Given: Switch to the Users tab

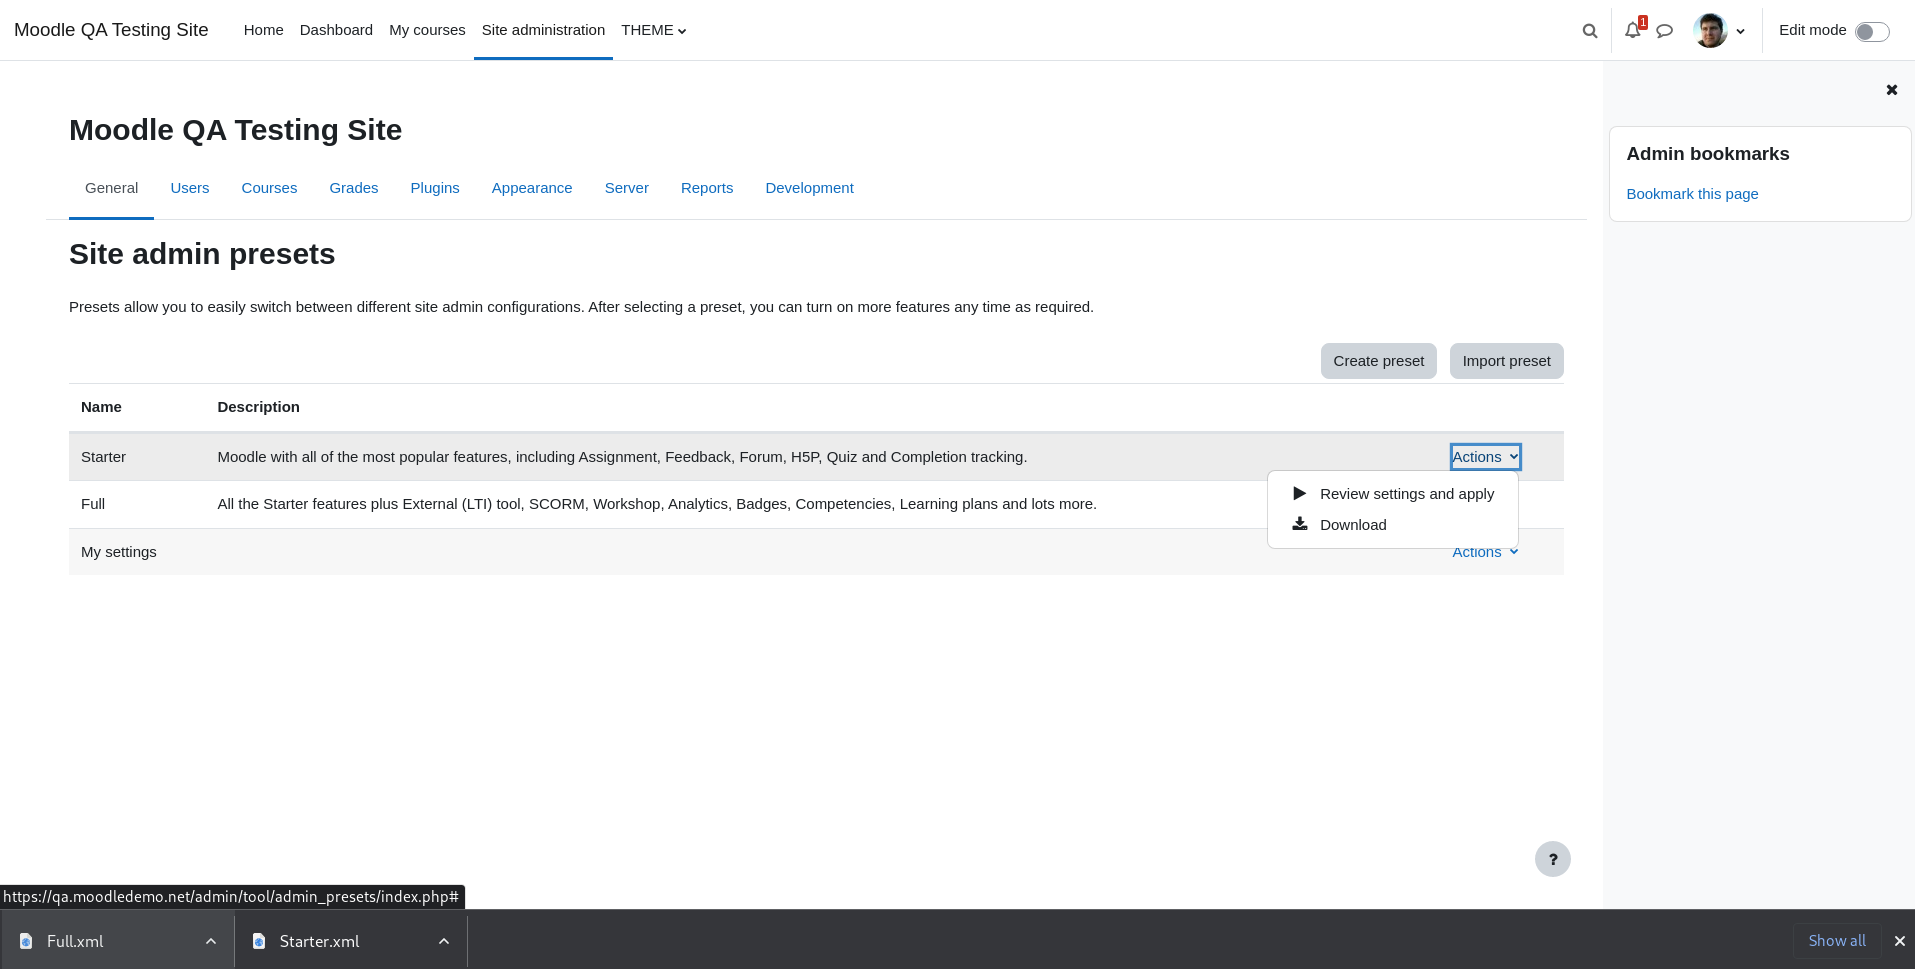Looking at the screenshot, I should 190,188.
